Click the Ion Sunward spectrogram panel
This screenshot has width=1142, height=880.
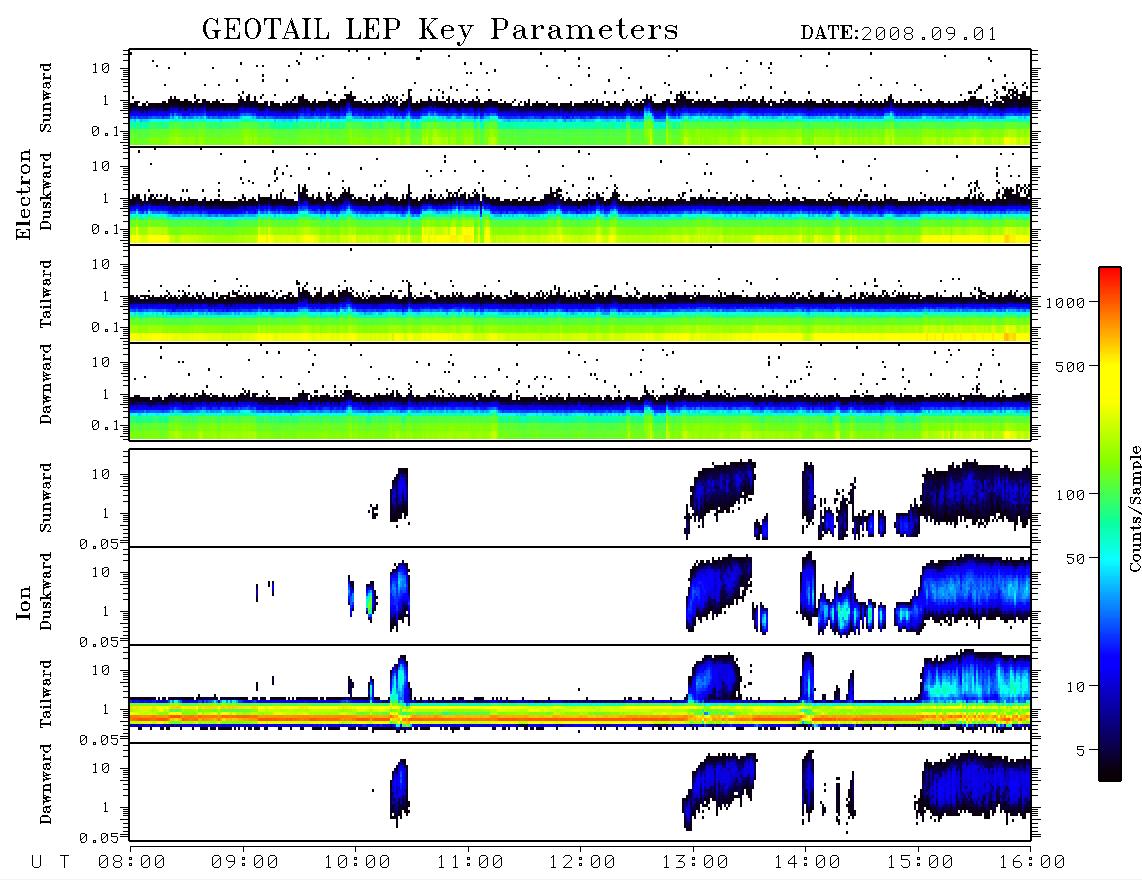pyautogui.click(x=580, y=498)
